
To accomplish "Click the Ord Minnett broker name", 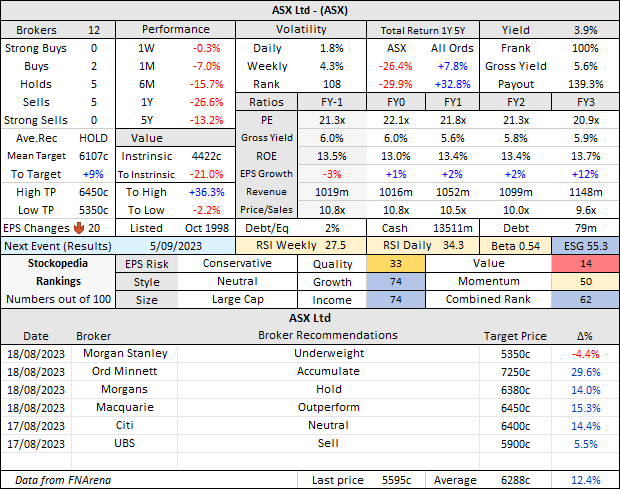I will pyautogui.click(x=109, y=371).
